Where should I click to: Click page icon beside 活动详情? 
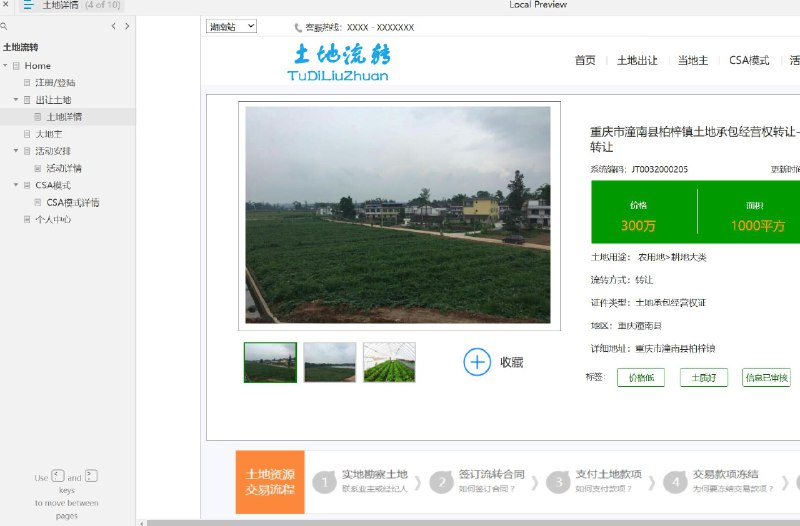pyautogui.click(x=38, y=168)
